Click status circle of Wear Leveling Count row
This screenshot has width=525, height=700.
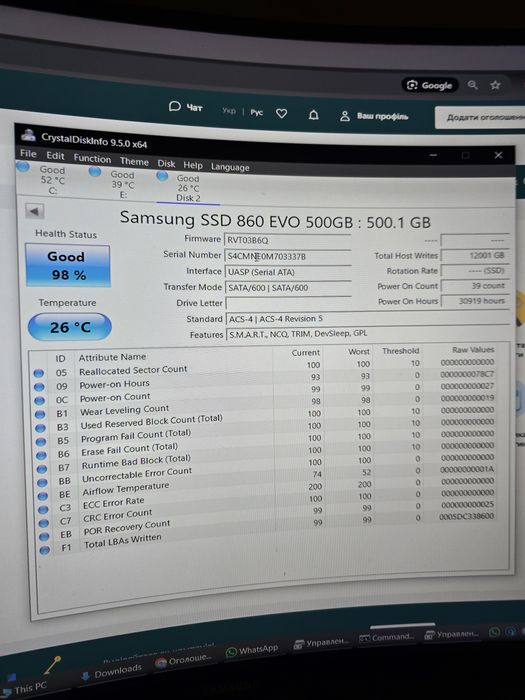[40, 414]
